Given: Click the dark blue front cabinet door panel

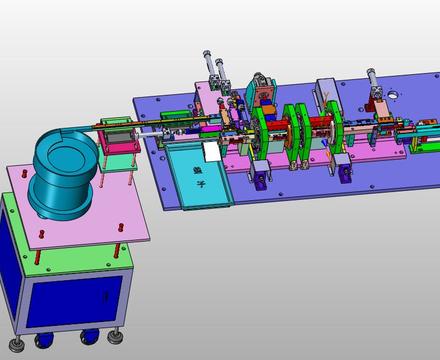Looking at the screenshot, I should coord(74,302).
